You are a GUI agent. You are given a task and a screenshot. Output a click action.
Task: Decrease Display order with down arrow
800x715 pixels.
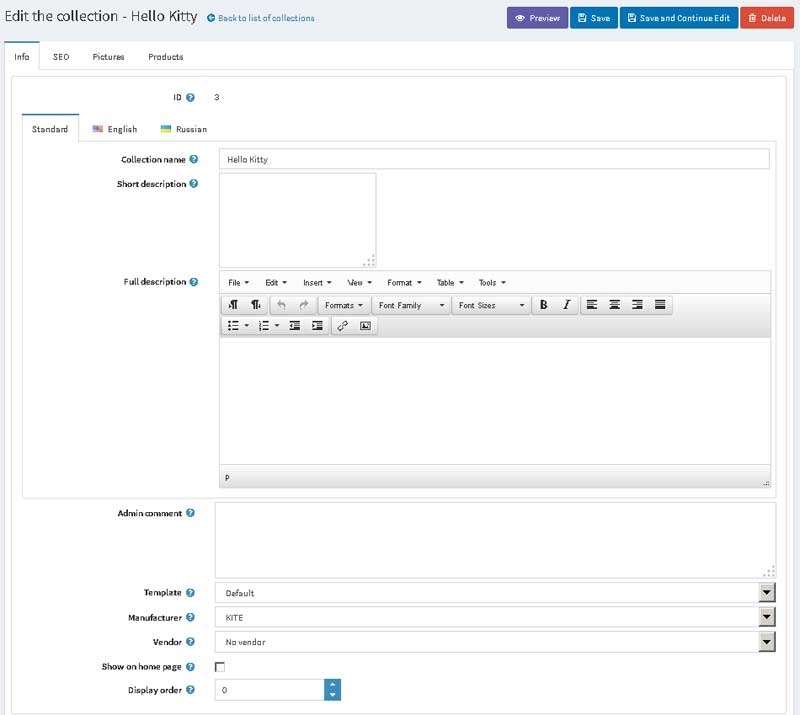(x=332, y=695)
